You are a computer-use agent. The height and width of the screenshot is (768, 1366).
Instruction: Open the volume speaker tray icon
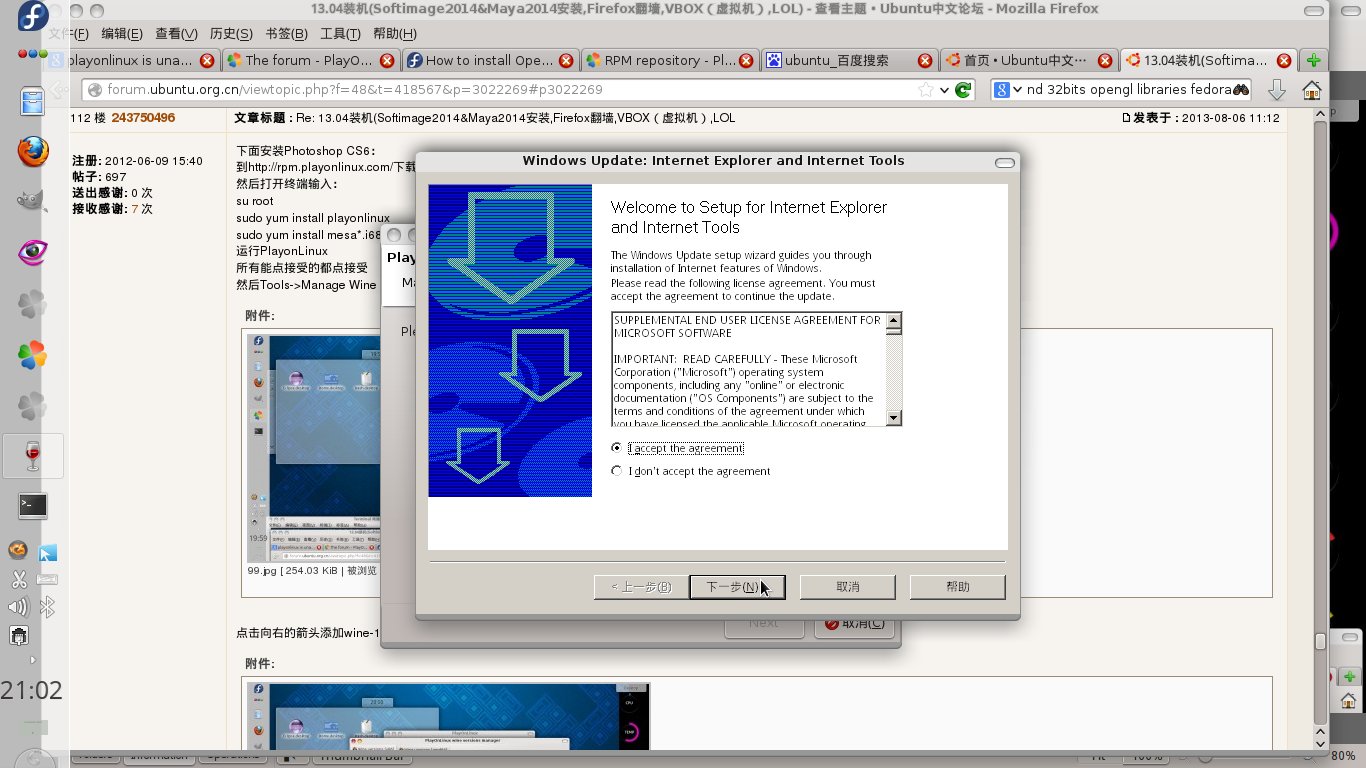18,607
